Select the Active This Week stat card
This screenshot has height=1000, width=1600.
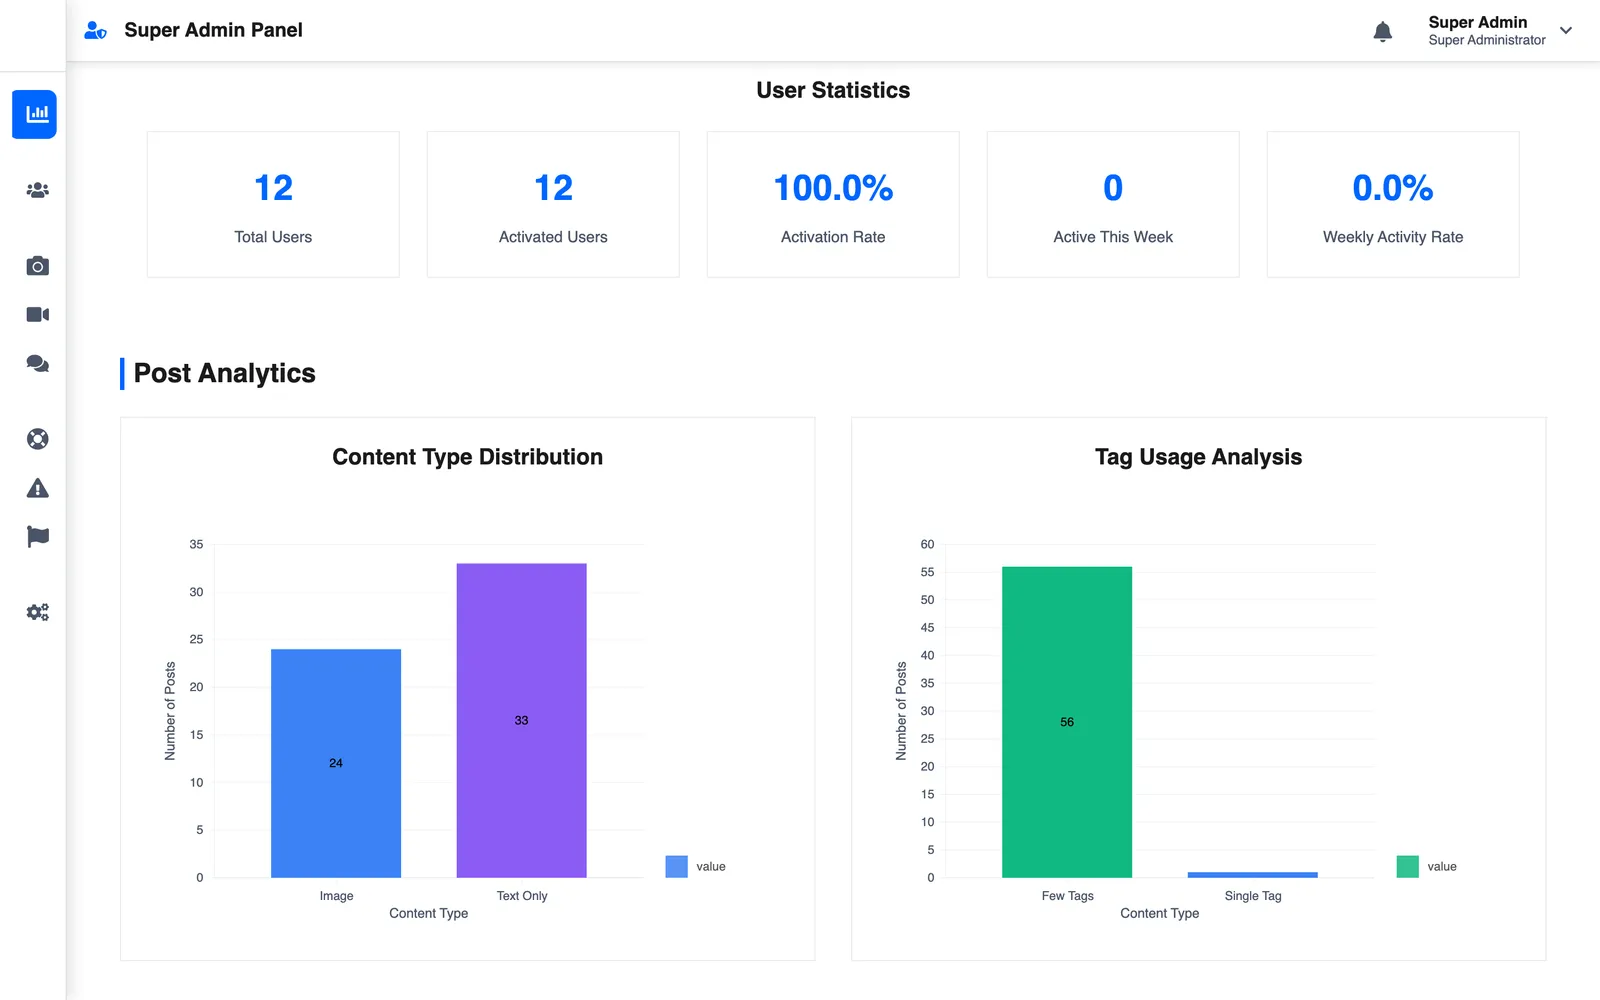click(x=1113, y=204)
